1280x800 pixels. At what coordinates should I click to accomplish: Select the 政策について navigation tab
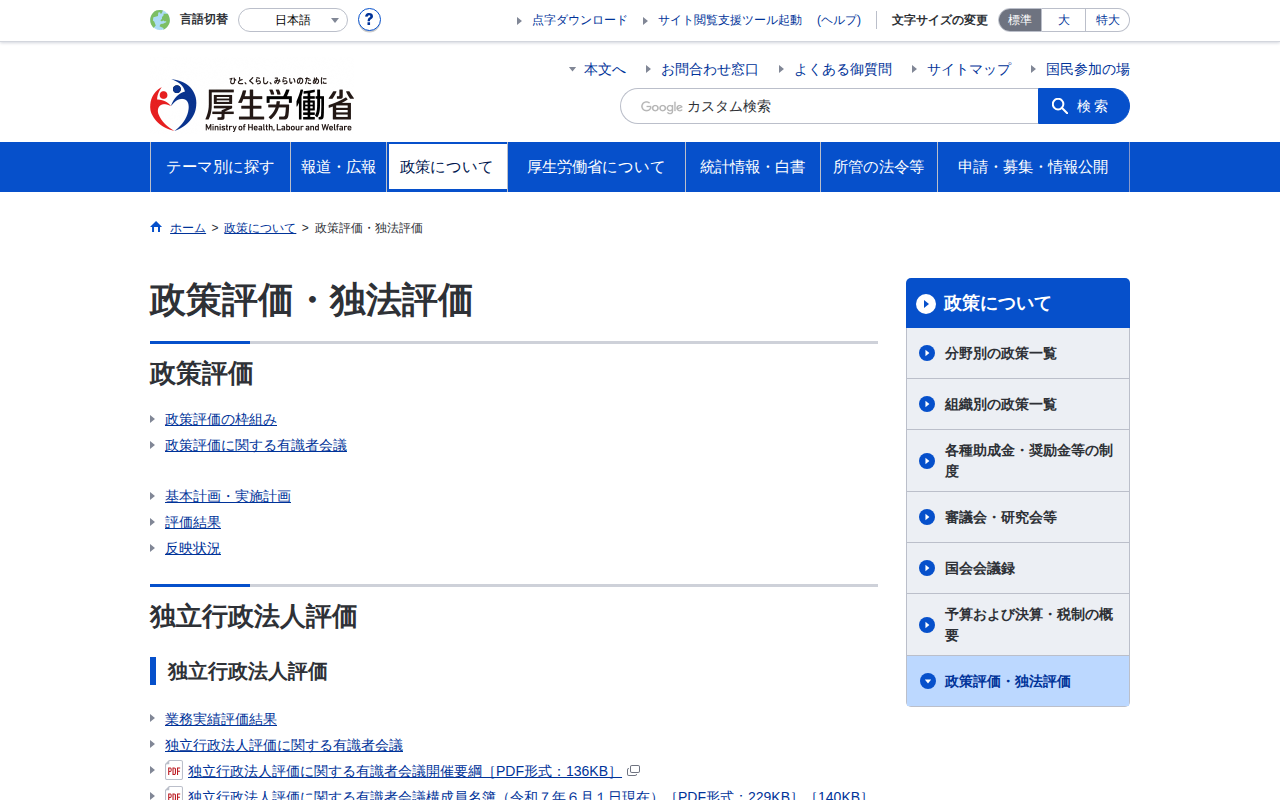447,167
